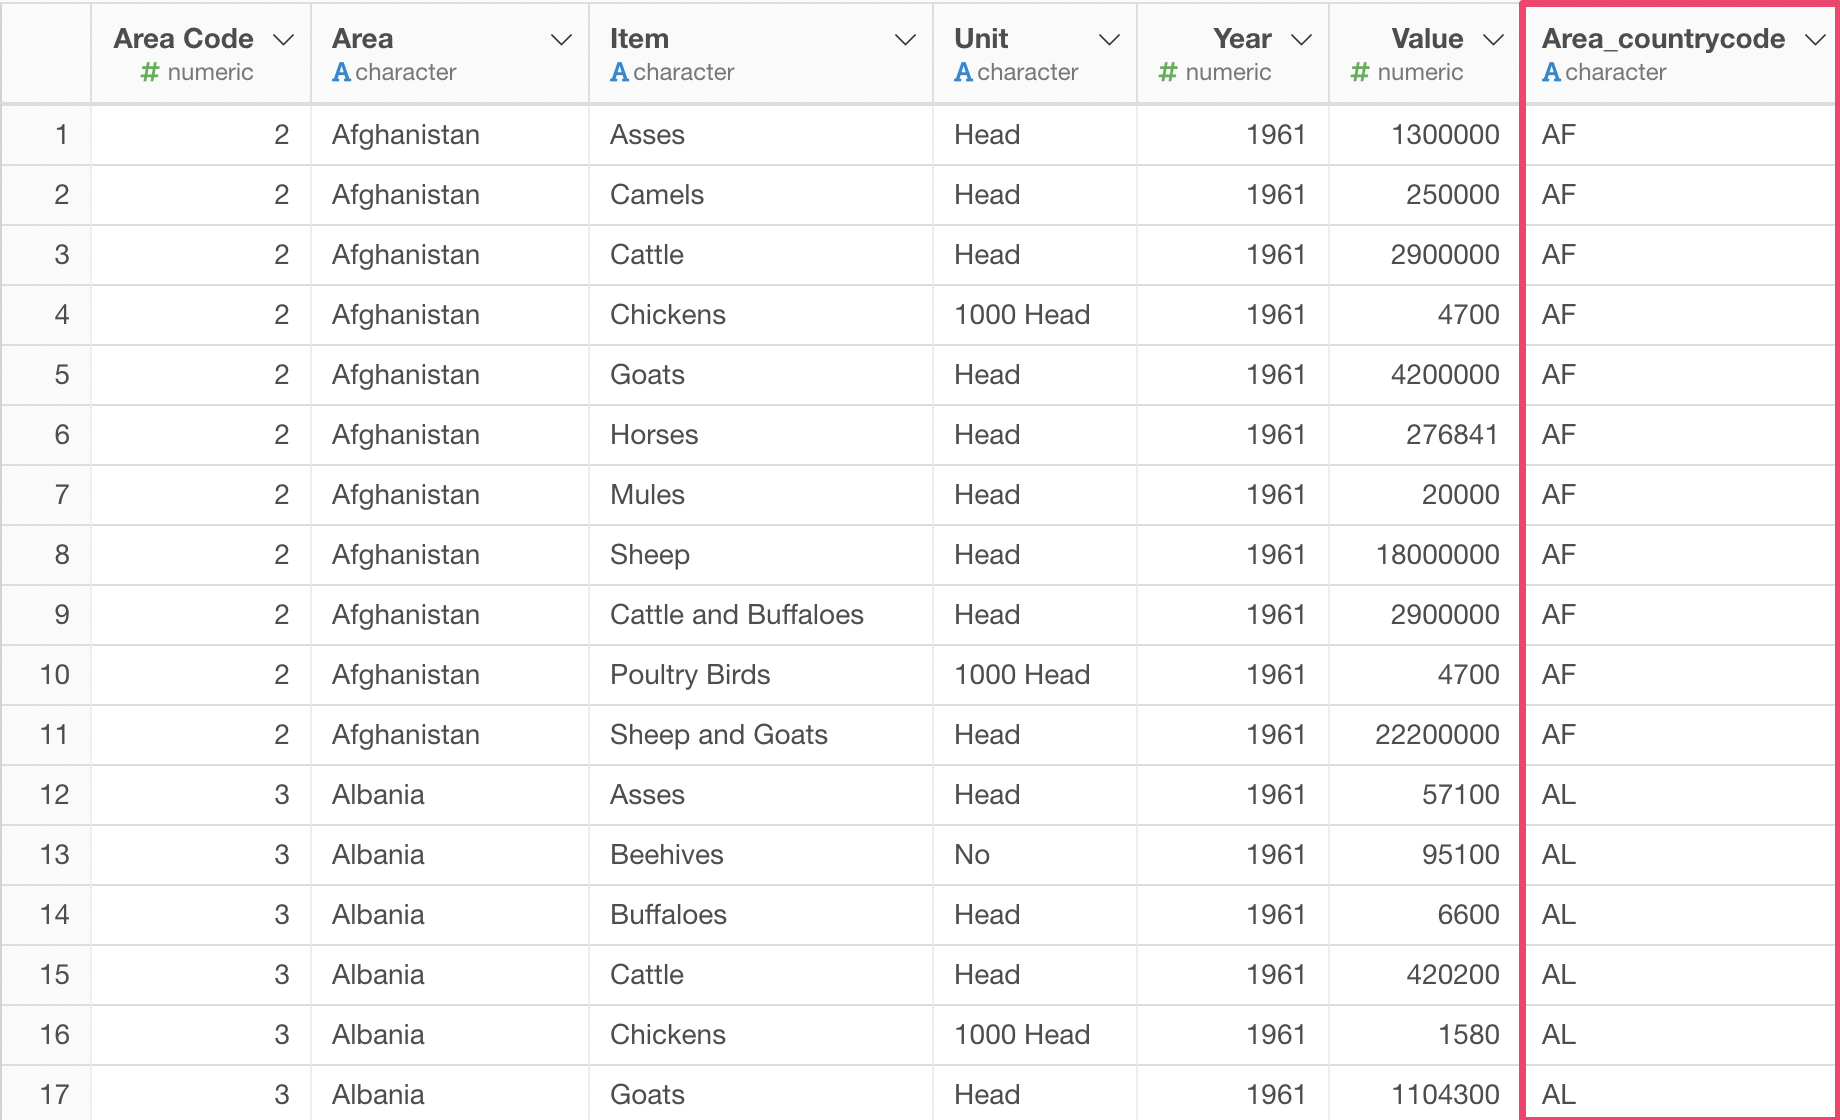Screen dimensions: 1840x1120
Task: Click the Area Code 3 cell in row 15
Action: 201,975
